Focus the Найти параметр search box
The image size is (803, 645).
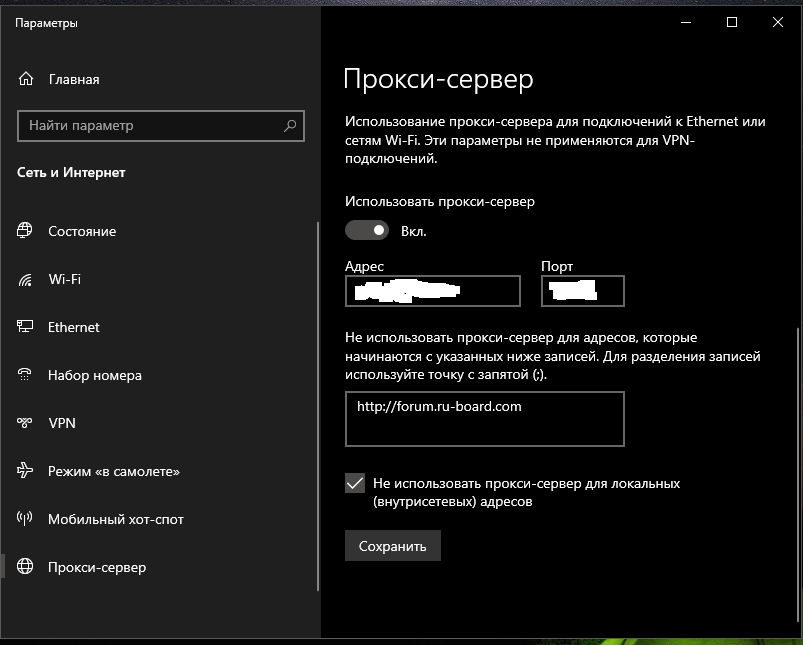click(150, 126)
